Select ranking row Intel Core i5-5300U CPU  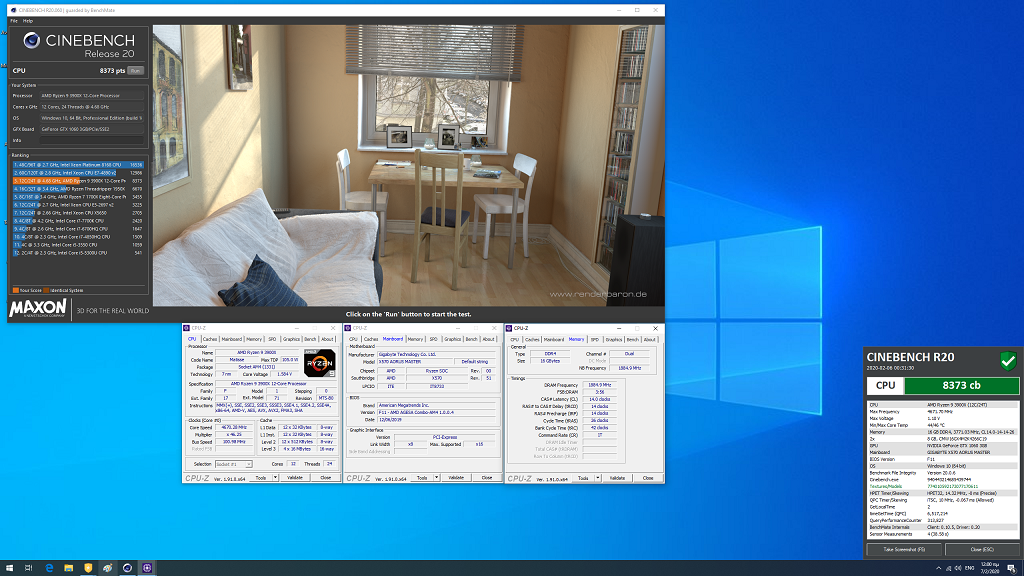click(78, 253)
